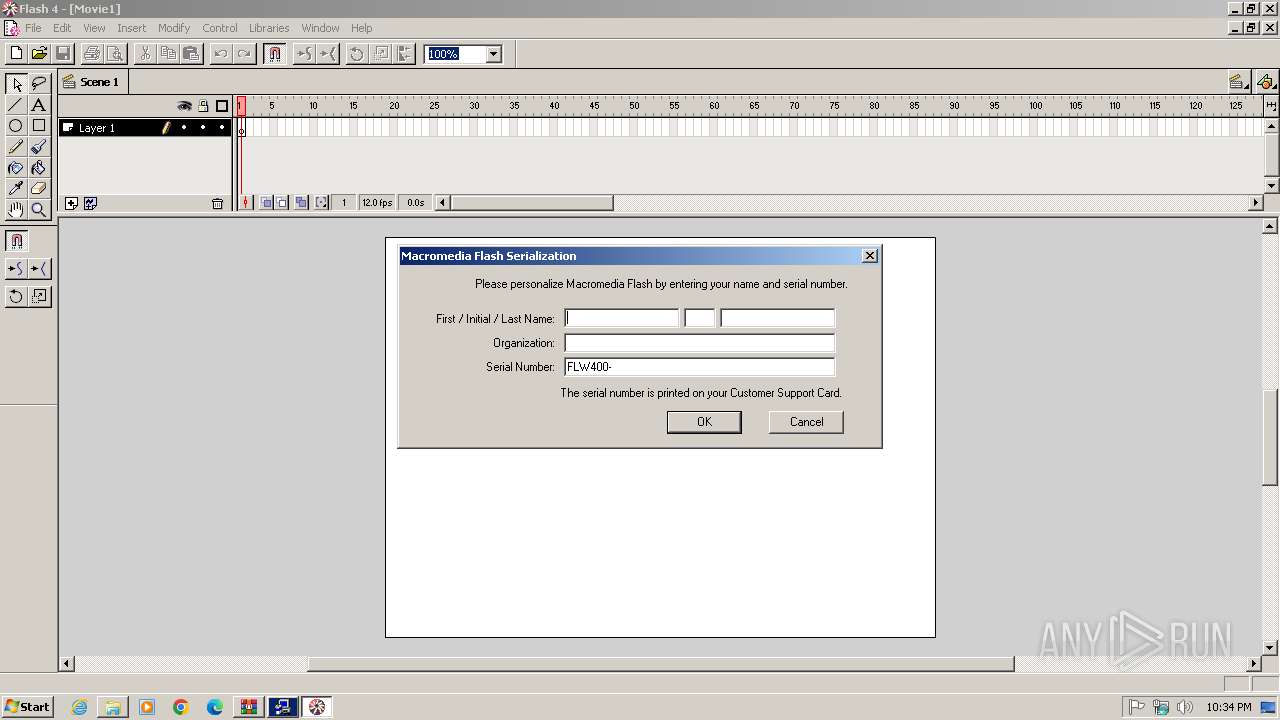Viewport: 1280px width, 720px height.
Task: Delete layer using trash can icon
Action: [x=218, y=203]
